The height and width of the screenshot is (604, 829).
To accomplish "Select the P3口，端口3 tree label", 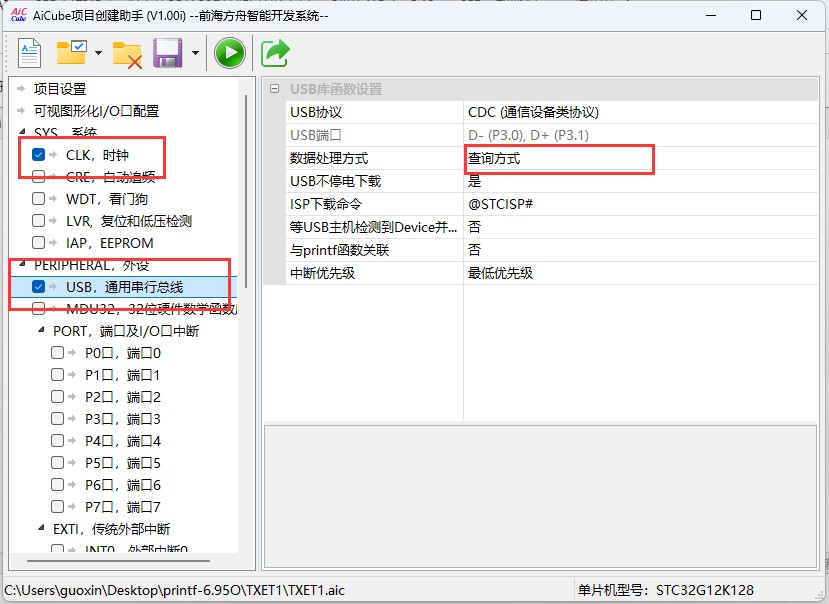I will coord(123,419).
